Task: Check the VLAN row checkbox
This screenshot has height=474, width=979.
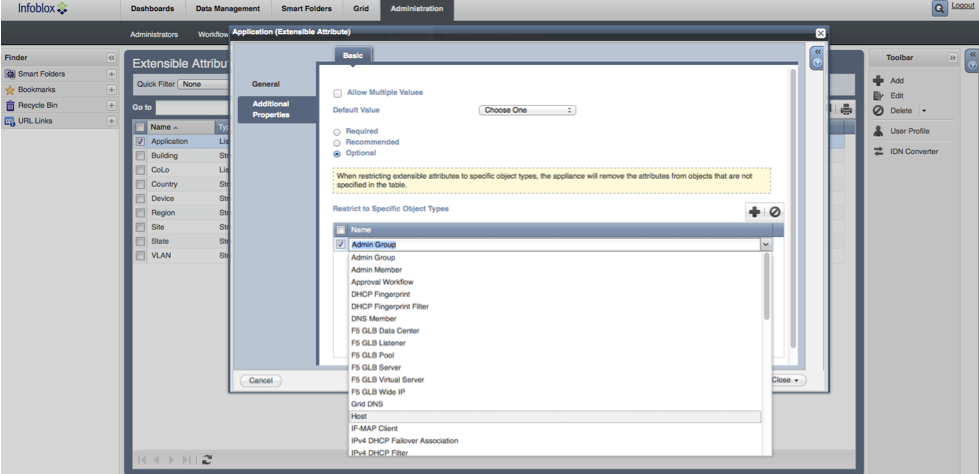Action: 140,256
